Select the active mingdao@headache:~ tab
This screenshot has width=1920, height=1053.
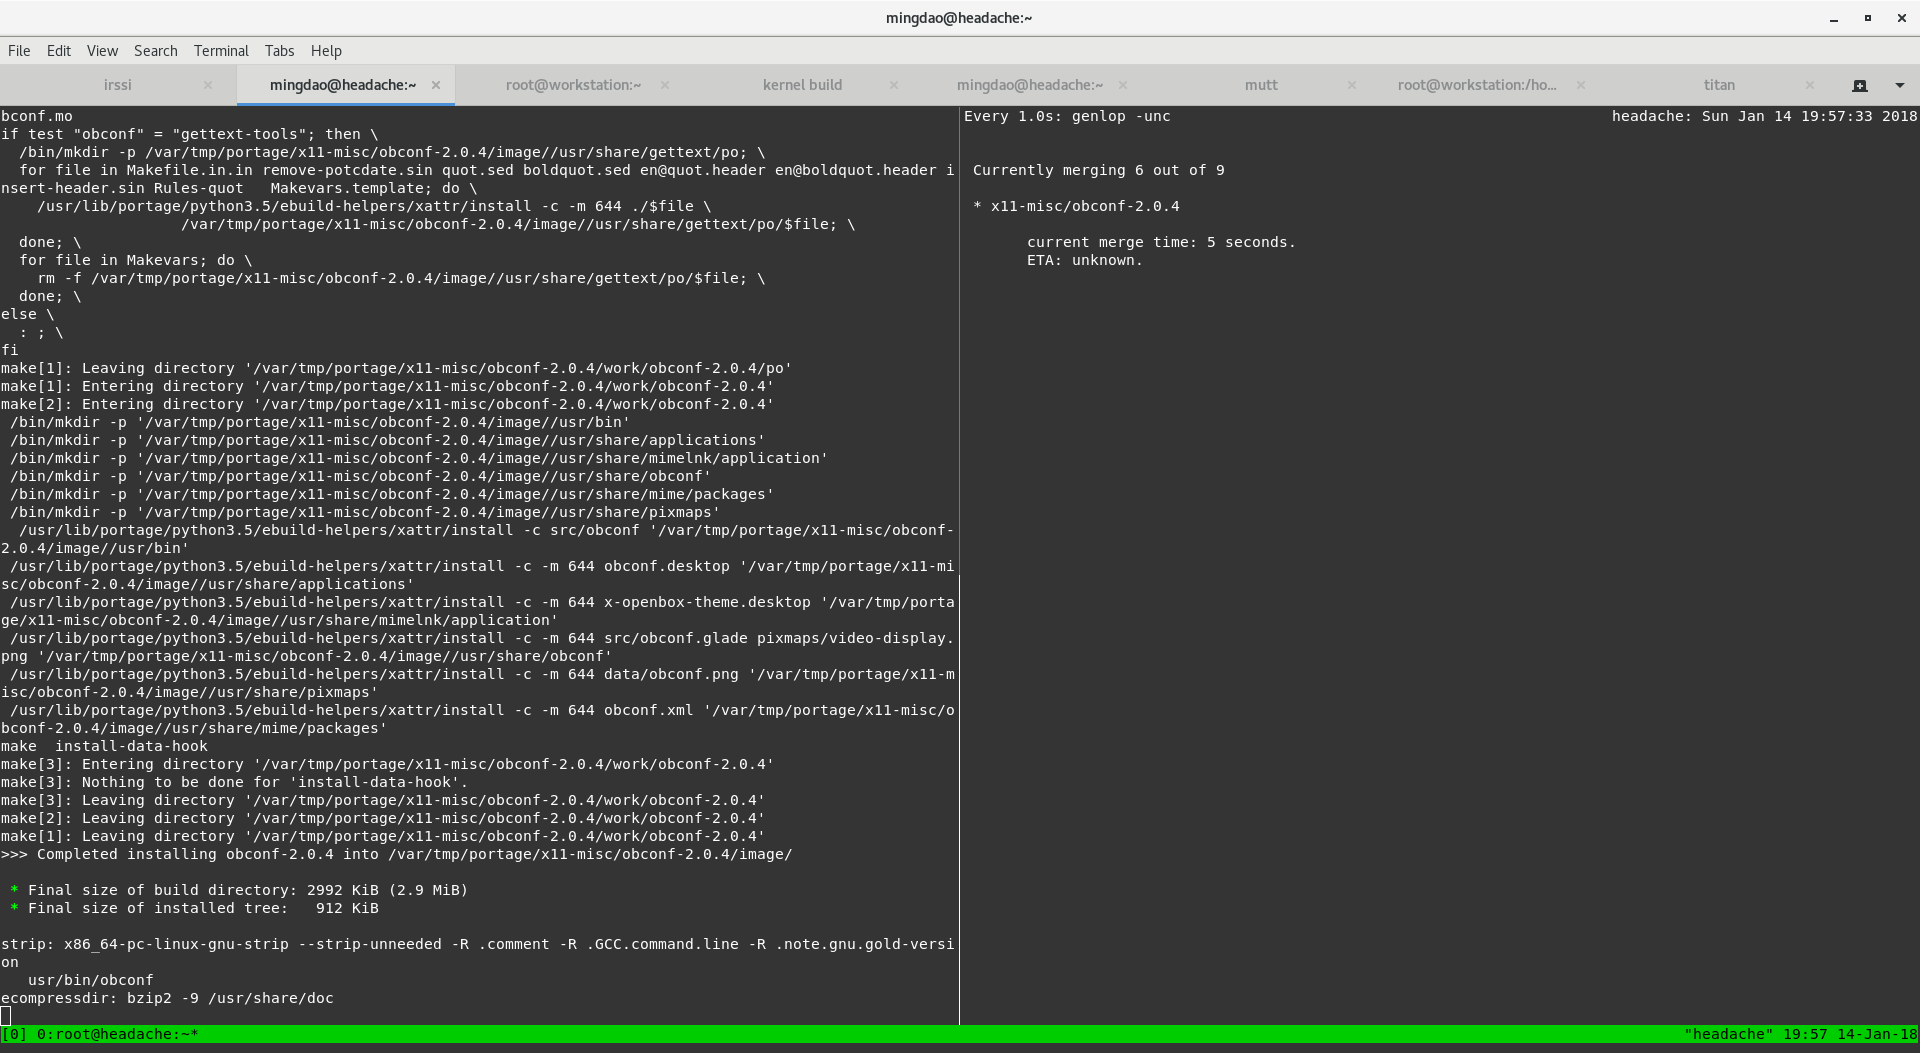click(343, 85)
